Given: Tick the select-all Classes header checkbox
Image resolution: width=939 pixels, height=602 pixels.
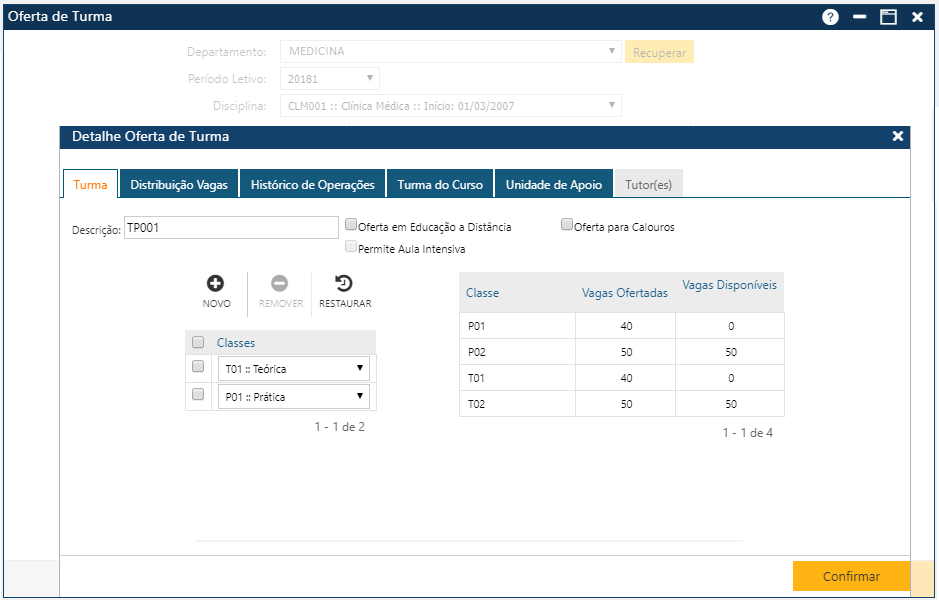Looking at the screenshot, I should point(198,342).
